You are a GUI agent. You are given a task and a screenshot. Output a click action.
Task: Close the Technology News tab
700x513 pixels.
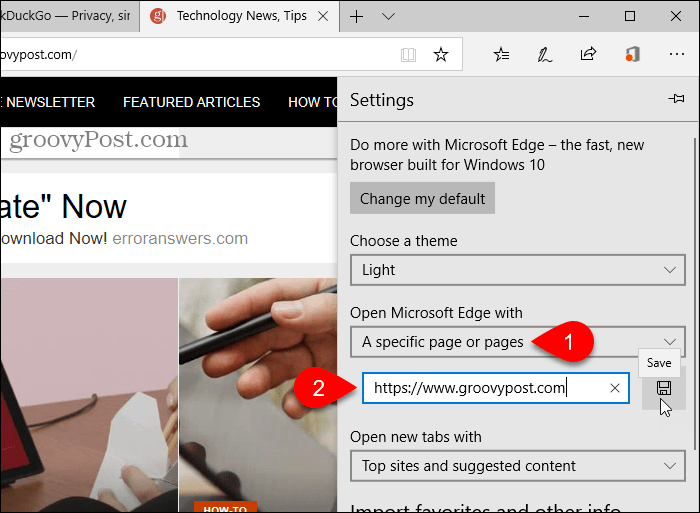point(323,17)
